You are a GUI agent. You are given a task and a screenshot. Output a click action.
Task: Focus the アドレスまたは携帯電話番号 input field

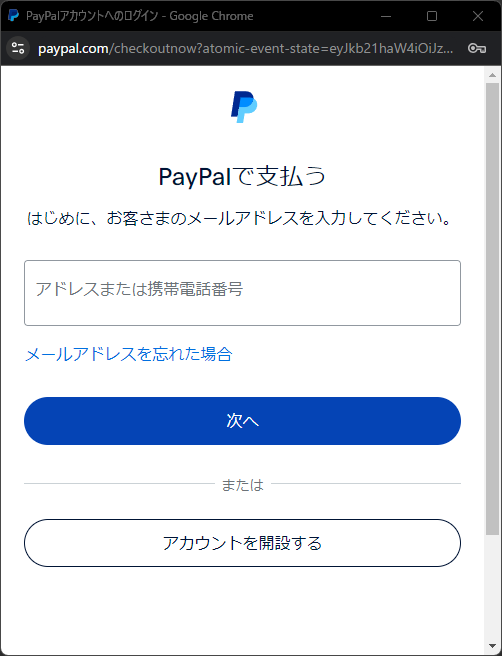coord(242,293)
